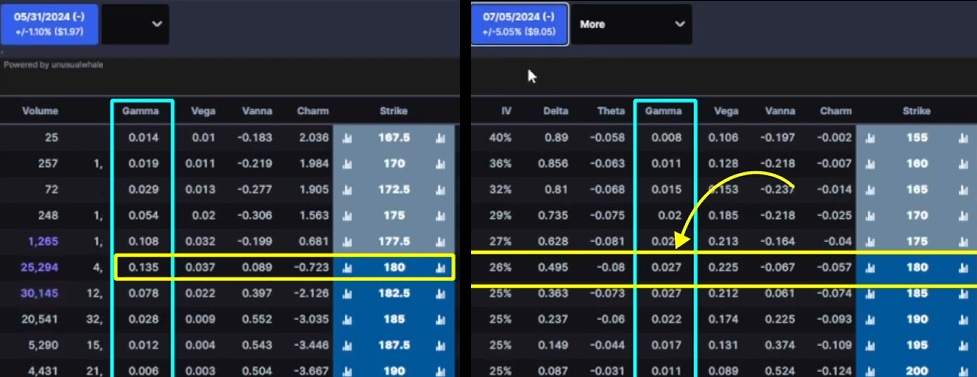In 05/31 chain, open chart icon preceding strike 185
Image resolution: width=977 pixels, height=377 pixels.
pyautogui.click(x=348, y=319)
